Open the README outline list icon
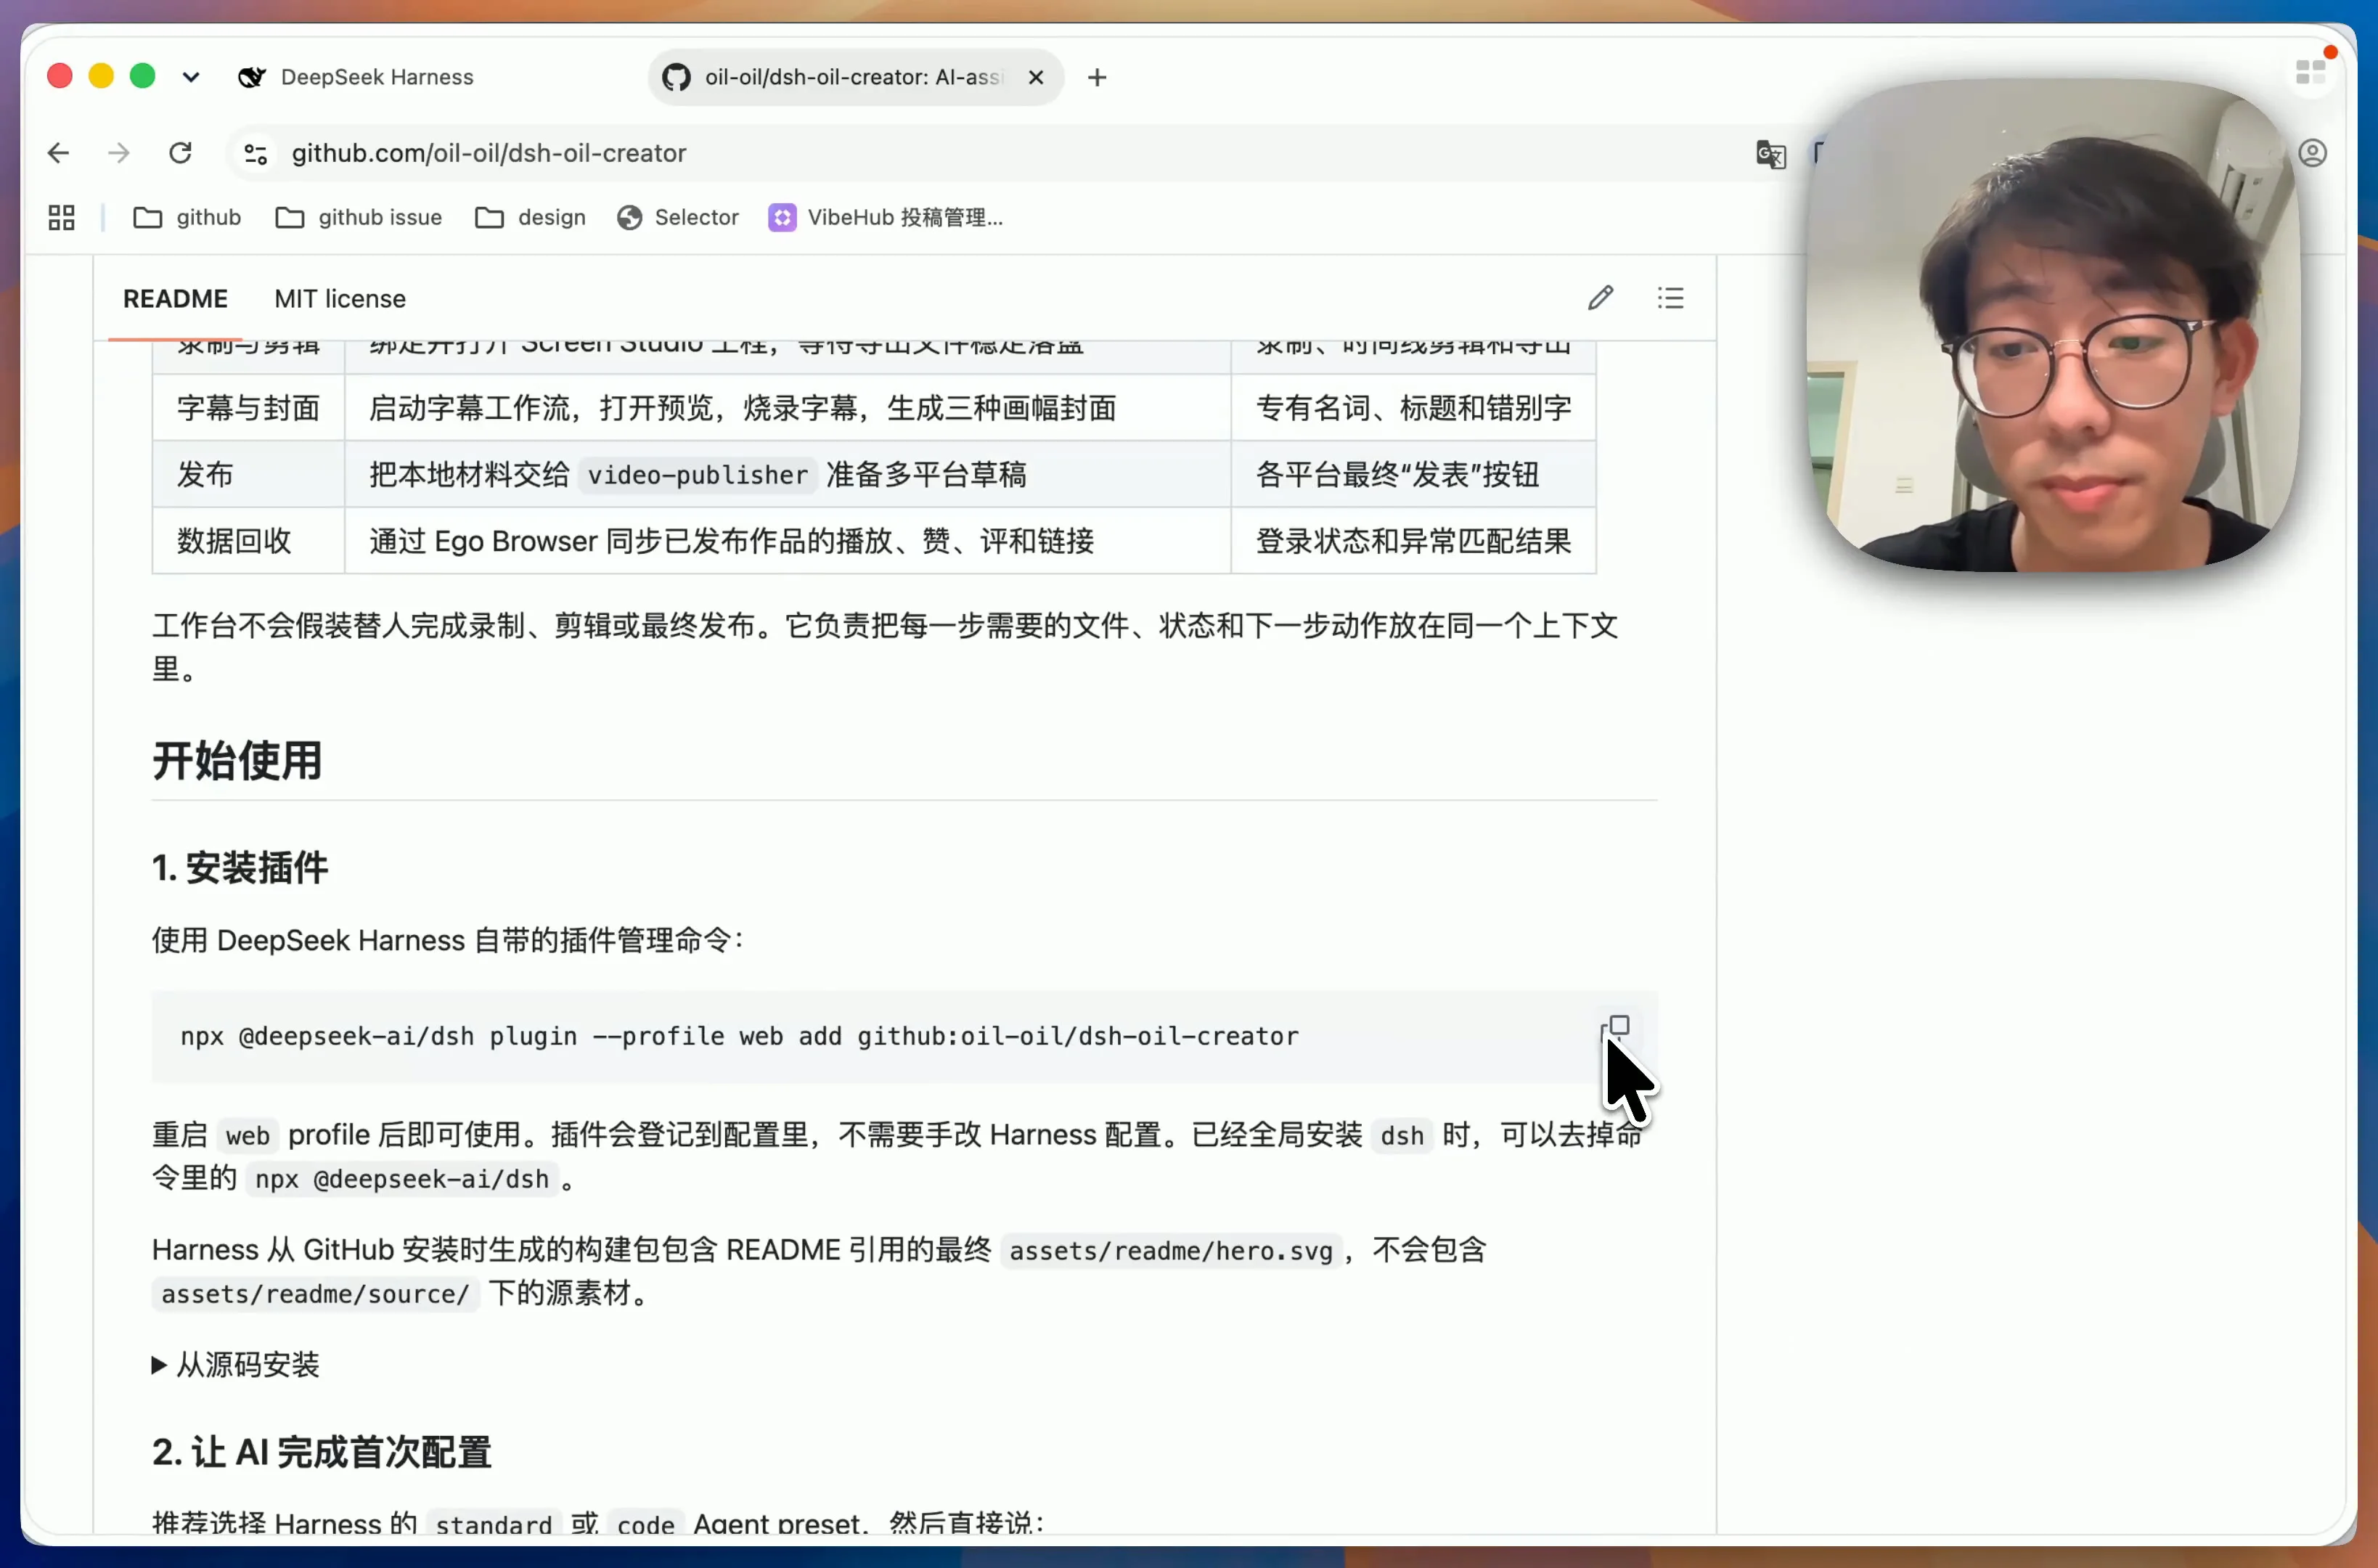2378x1568 pixels. tap(1670, 298)
